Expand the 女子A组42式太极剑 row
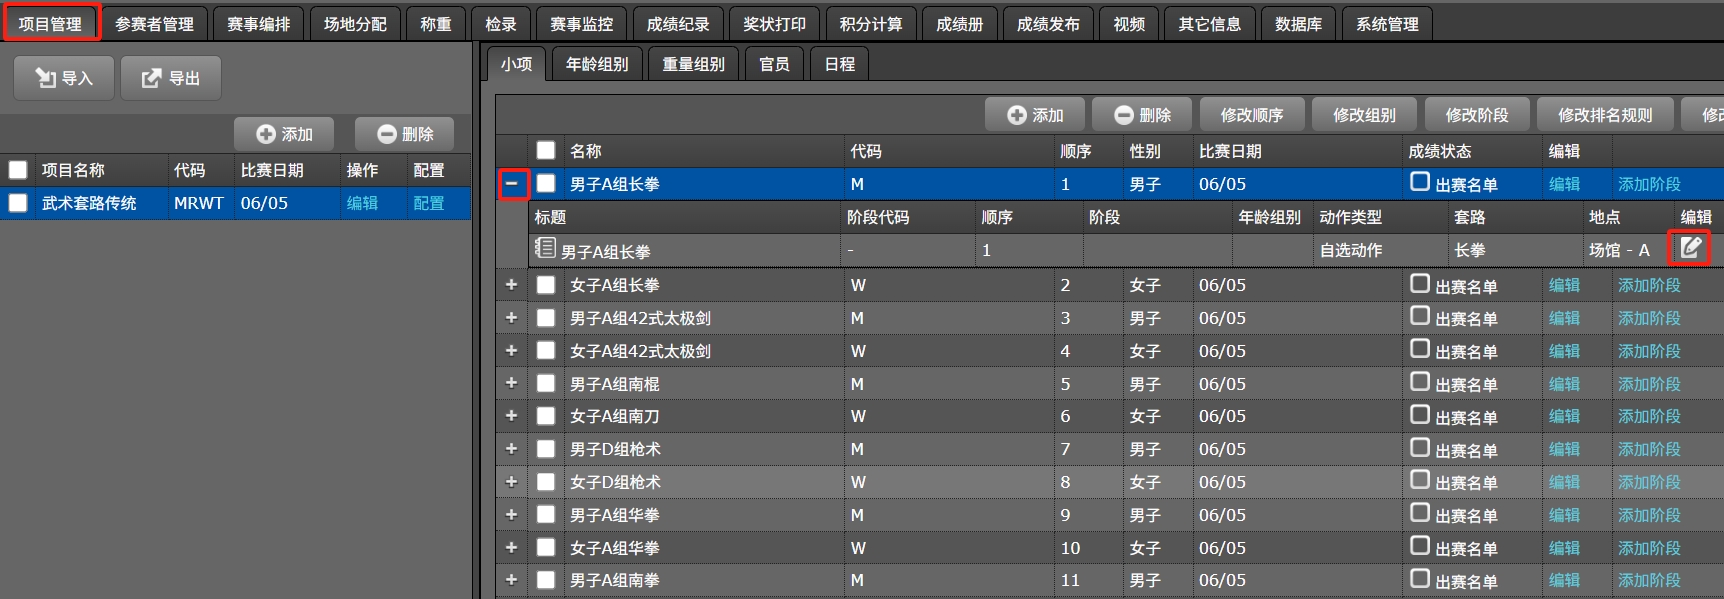 click(x=511, y=351)
